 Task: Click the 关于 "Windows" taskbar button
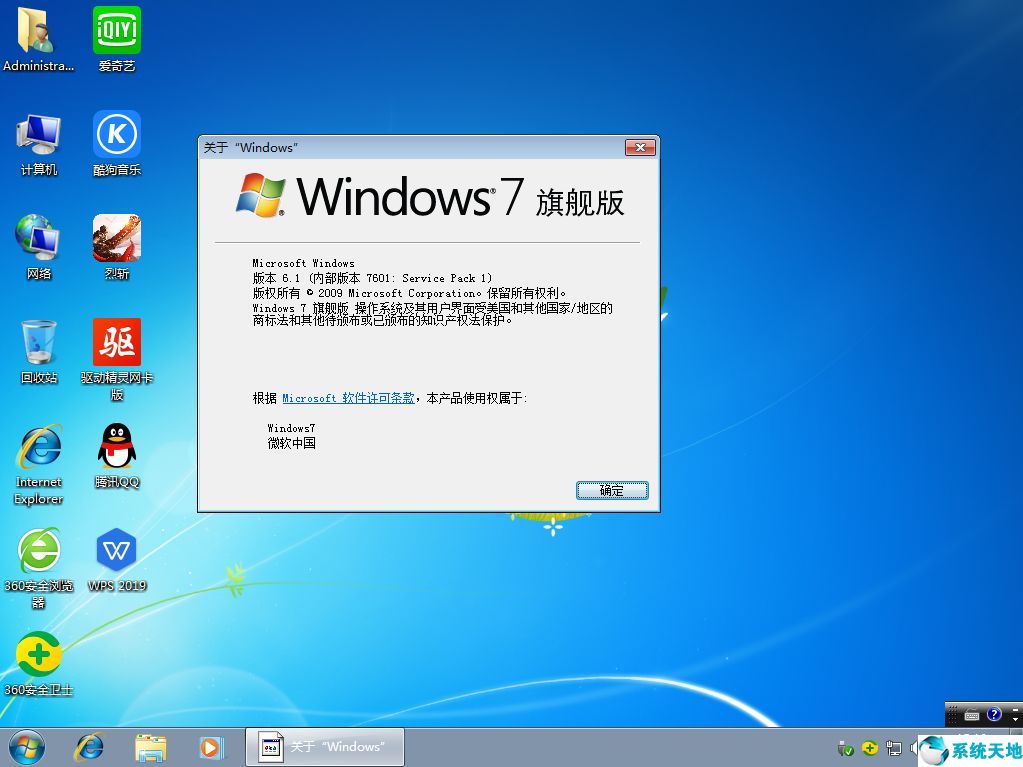(325, 747)
